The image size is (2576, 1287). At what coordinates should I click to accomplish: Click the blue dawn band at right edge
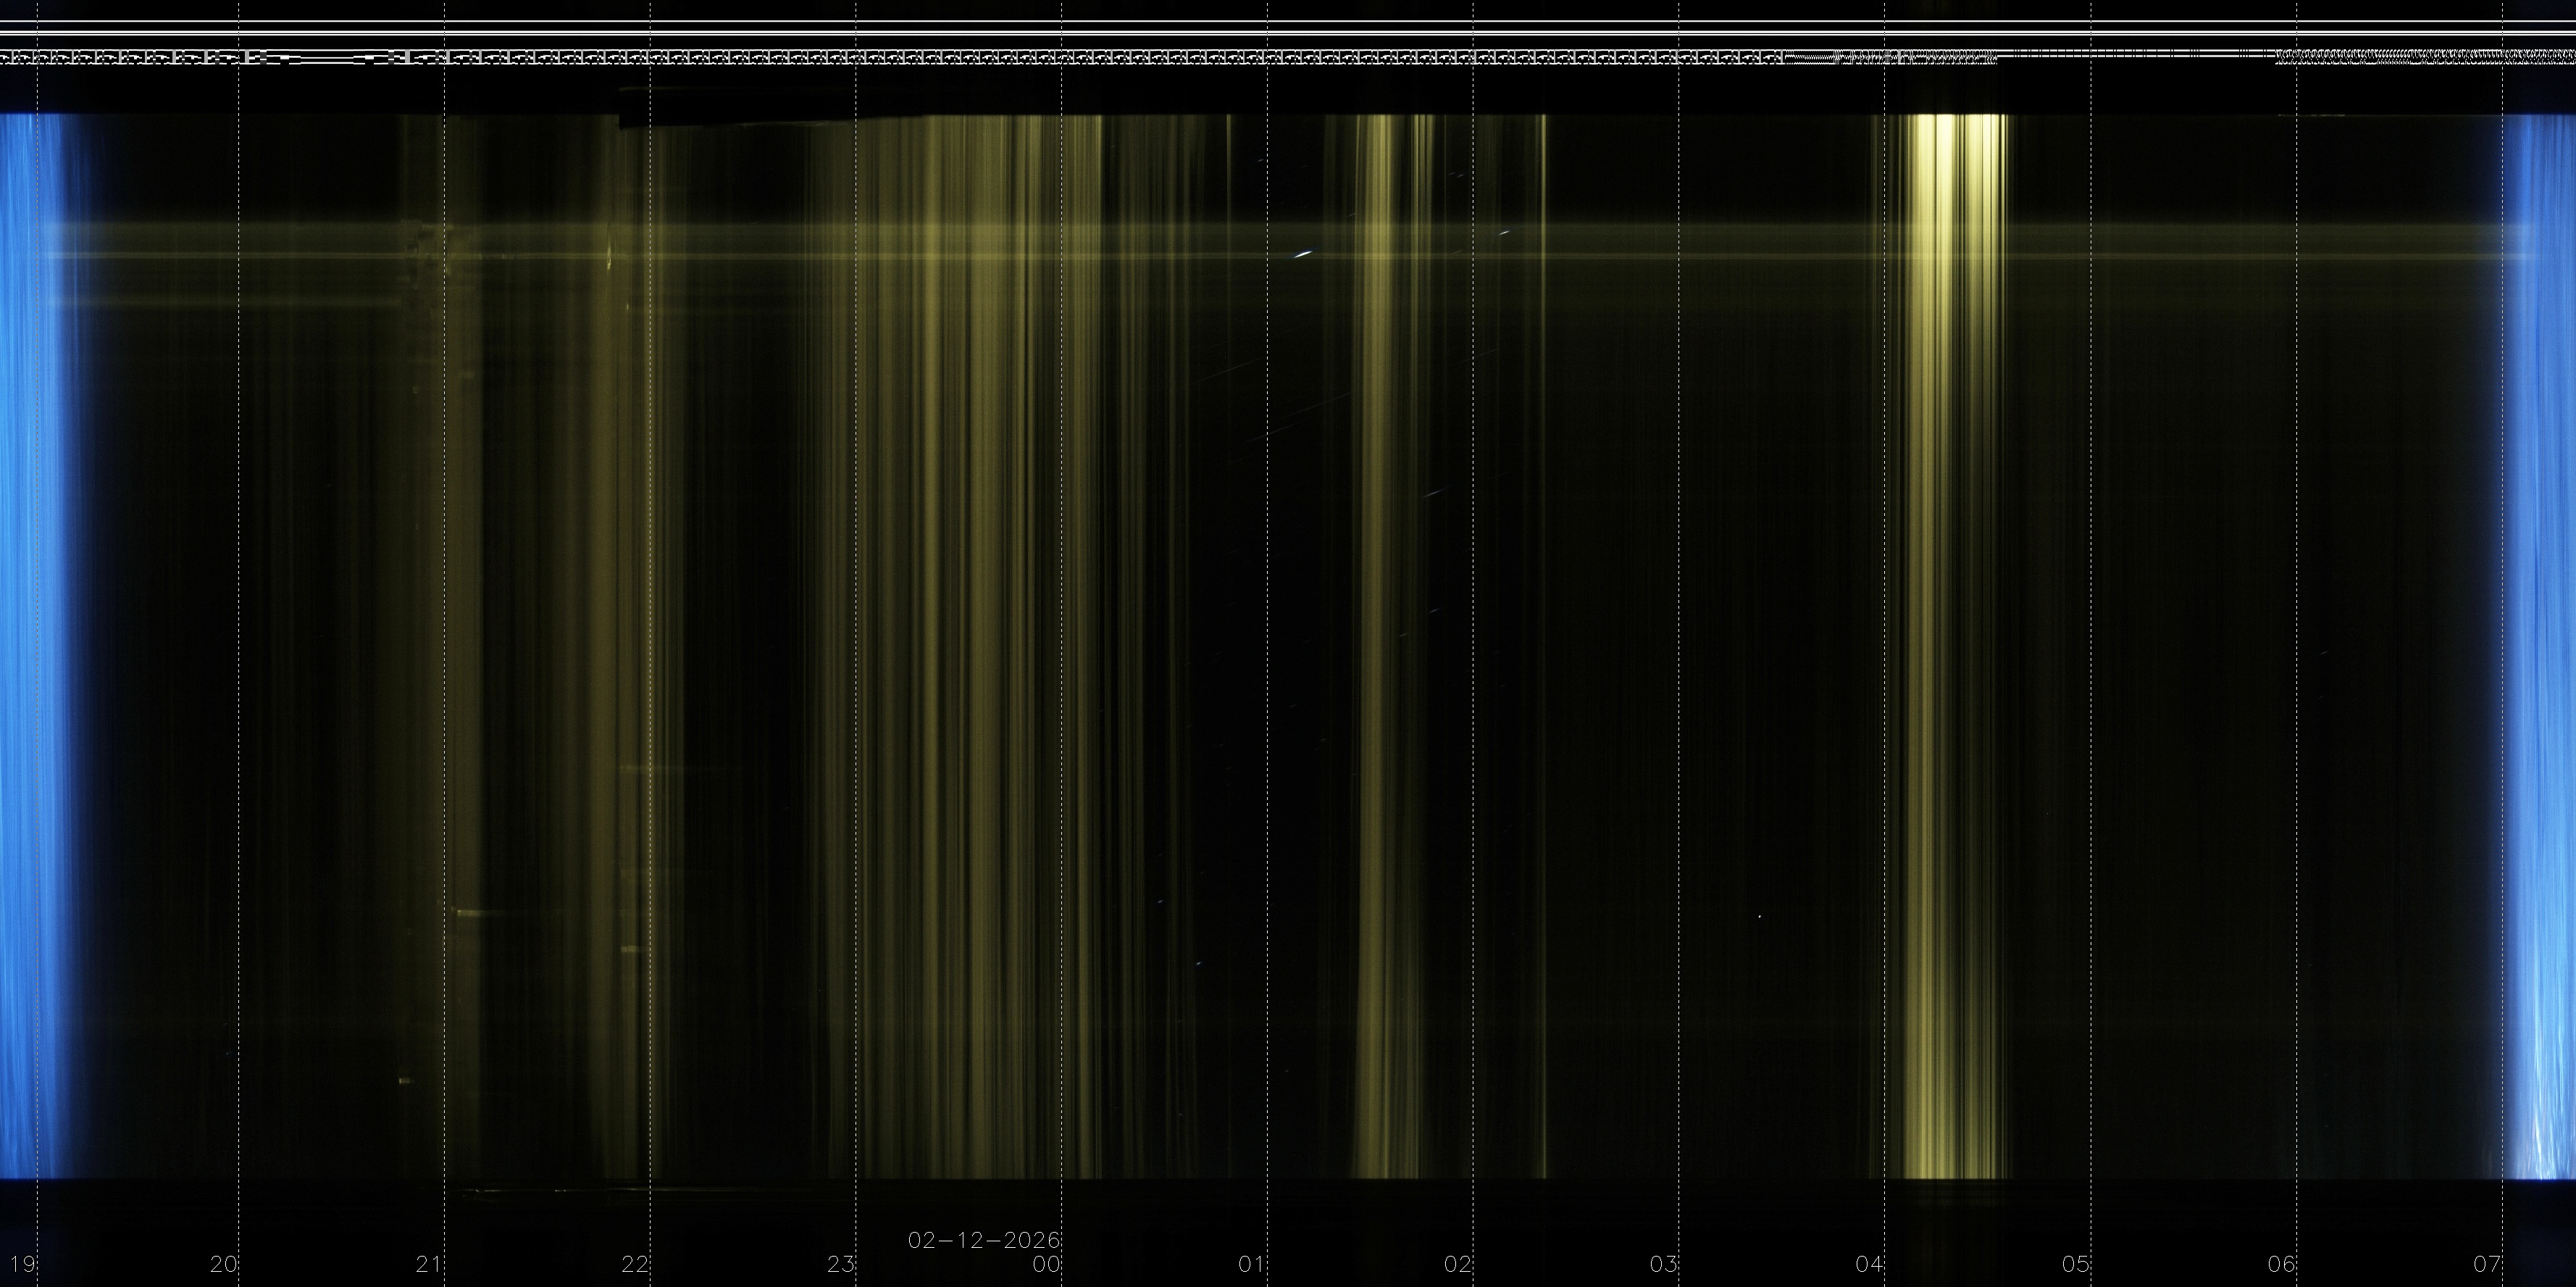(x=2545, y=640)
